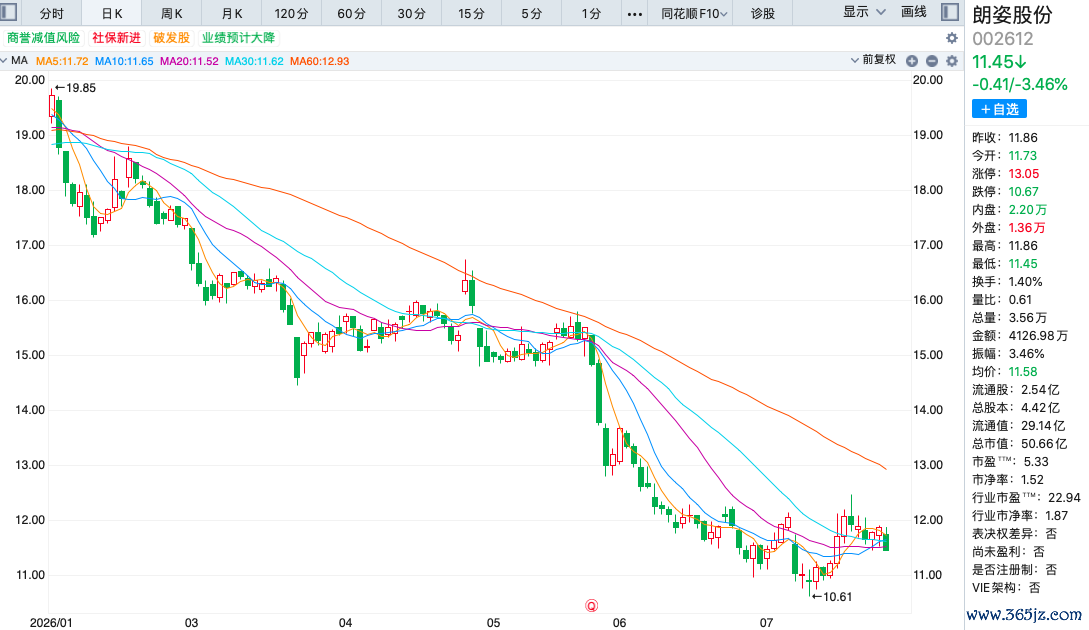Viewport: 1089px width, 630px height.
Task: Switch to the 周K weekly tab
Action: pyautogui.click(x=172, y=14)
